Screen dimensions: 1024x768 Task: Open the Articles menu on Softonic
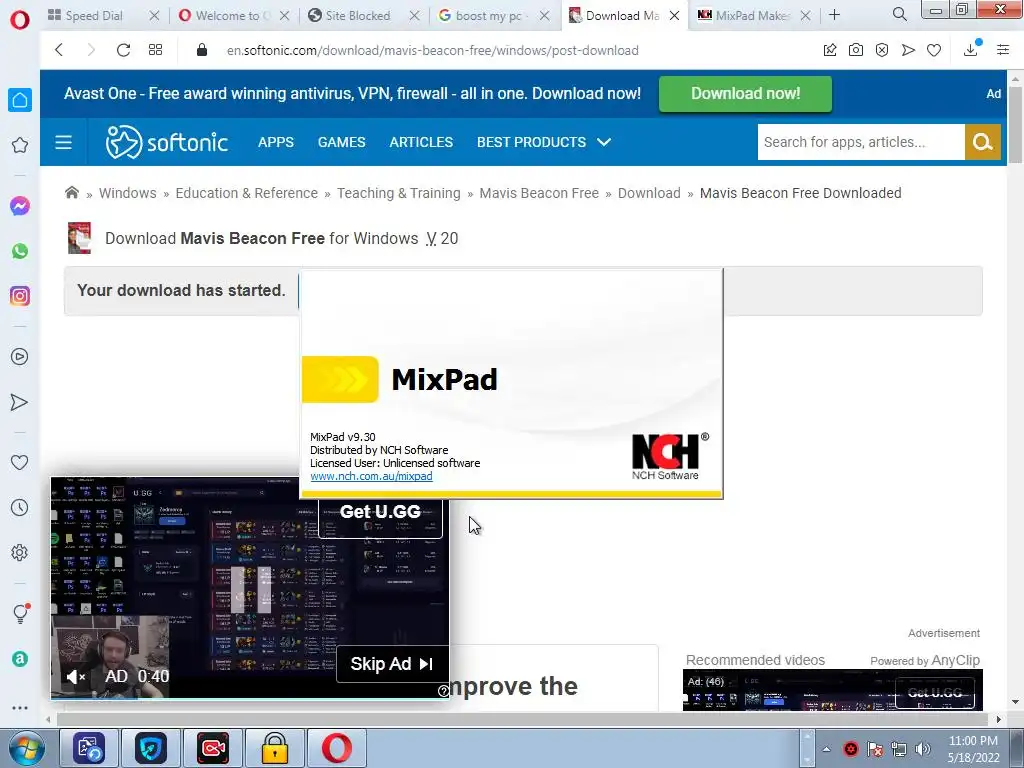coord(421,142)
